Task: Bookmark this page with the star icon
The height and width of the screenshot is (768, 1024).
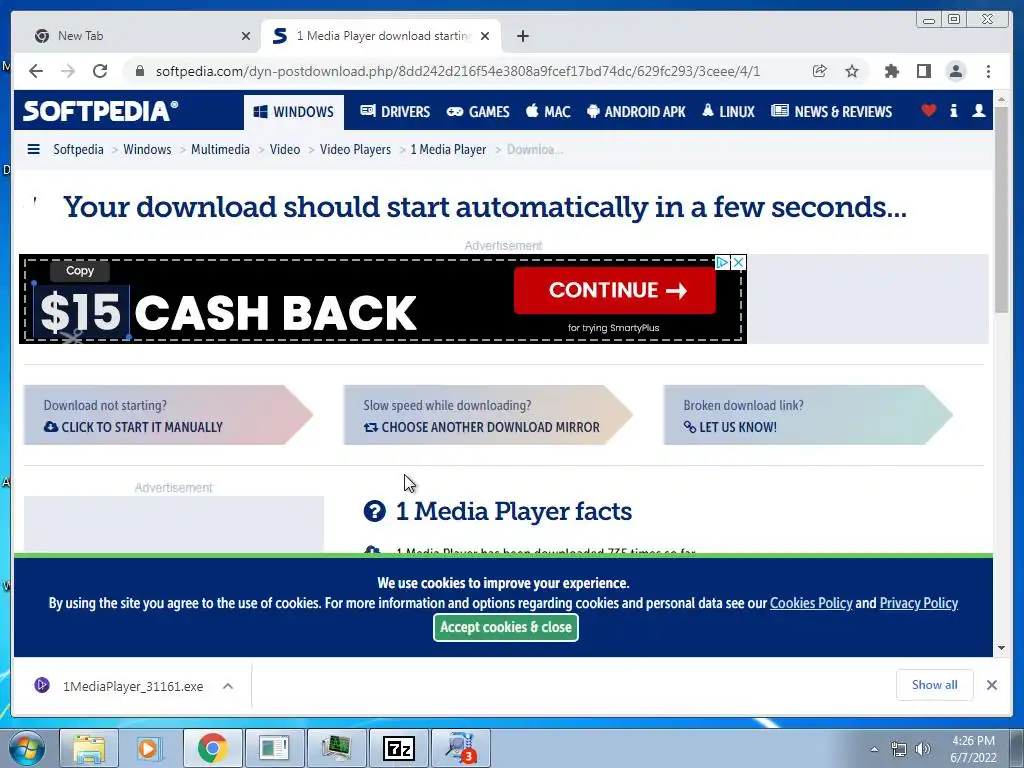Action: [x=852, y=71]
